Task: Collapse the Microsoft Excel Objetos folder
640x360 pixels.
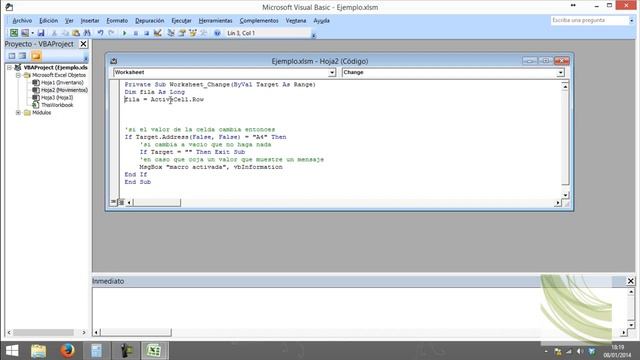Action: (18, 75)
